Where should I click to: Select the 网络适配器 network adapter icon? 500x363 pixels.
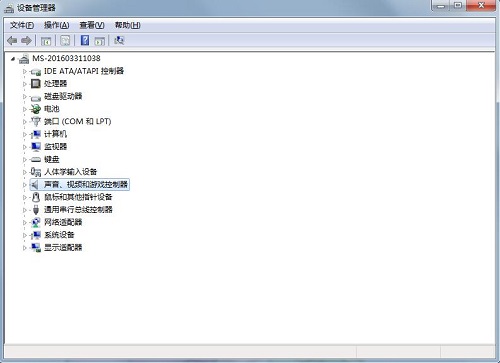35,222
